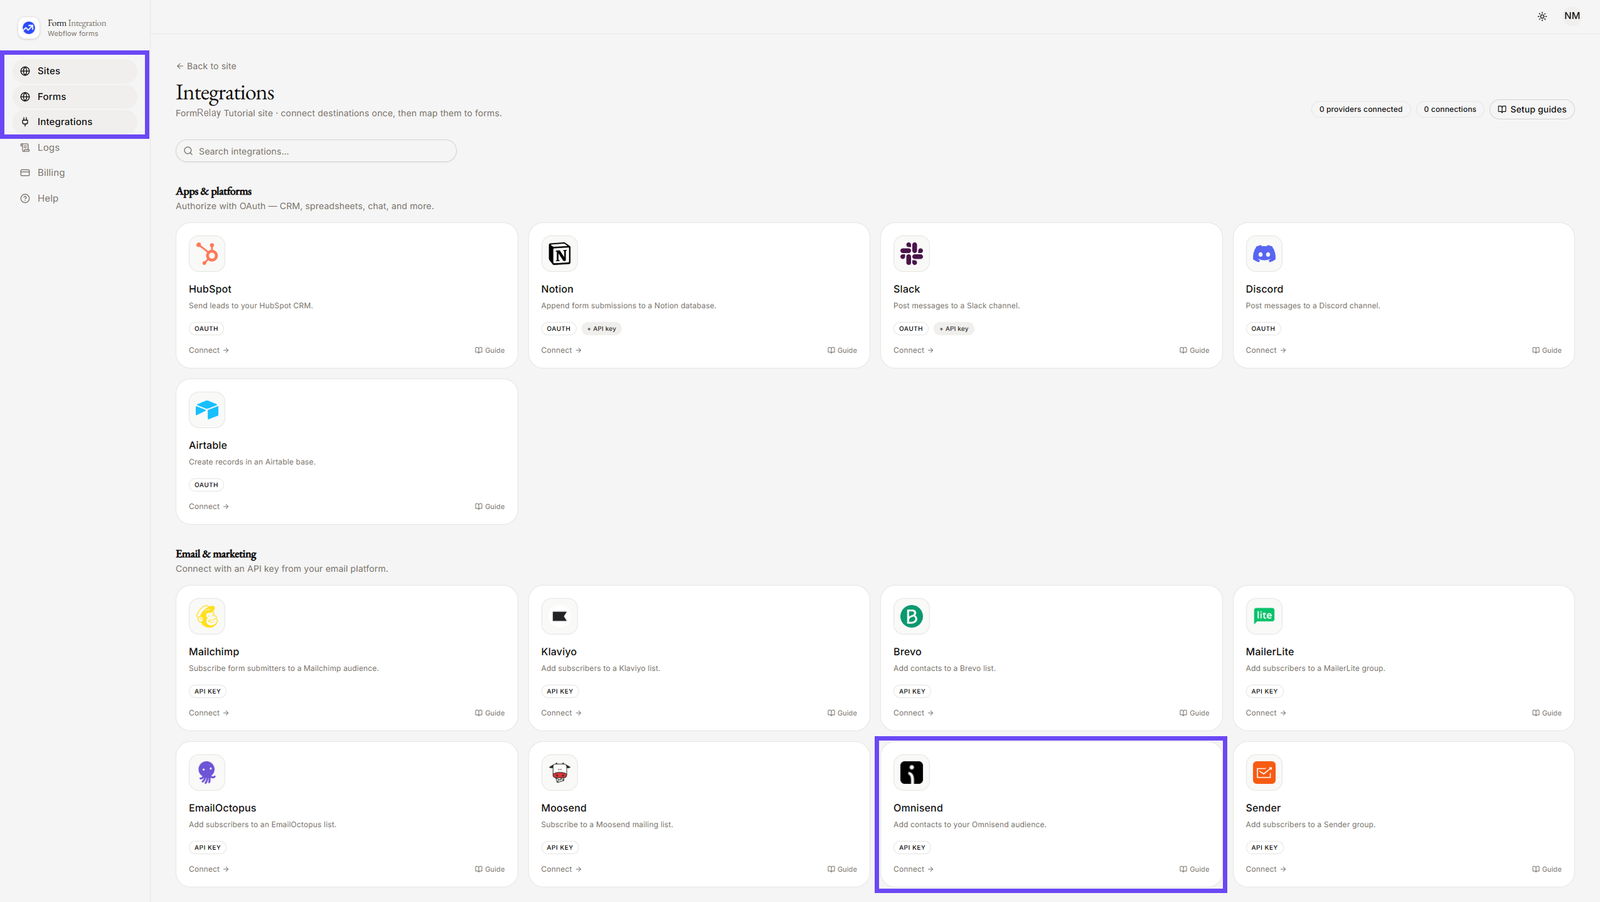Connect MailerLite
1600x902 pixels.
[1266, 713]
